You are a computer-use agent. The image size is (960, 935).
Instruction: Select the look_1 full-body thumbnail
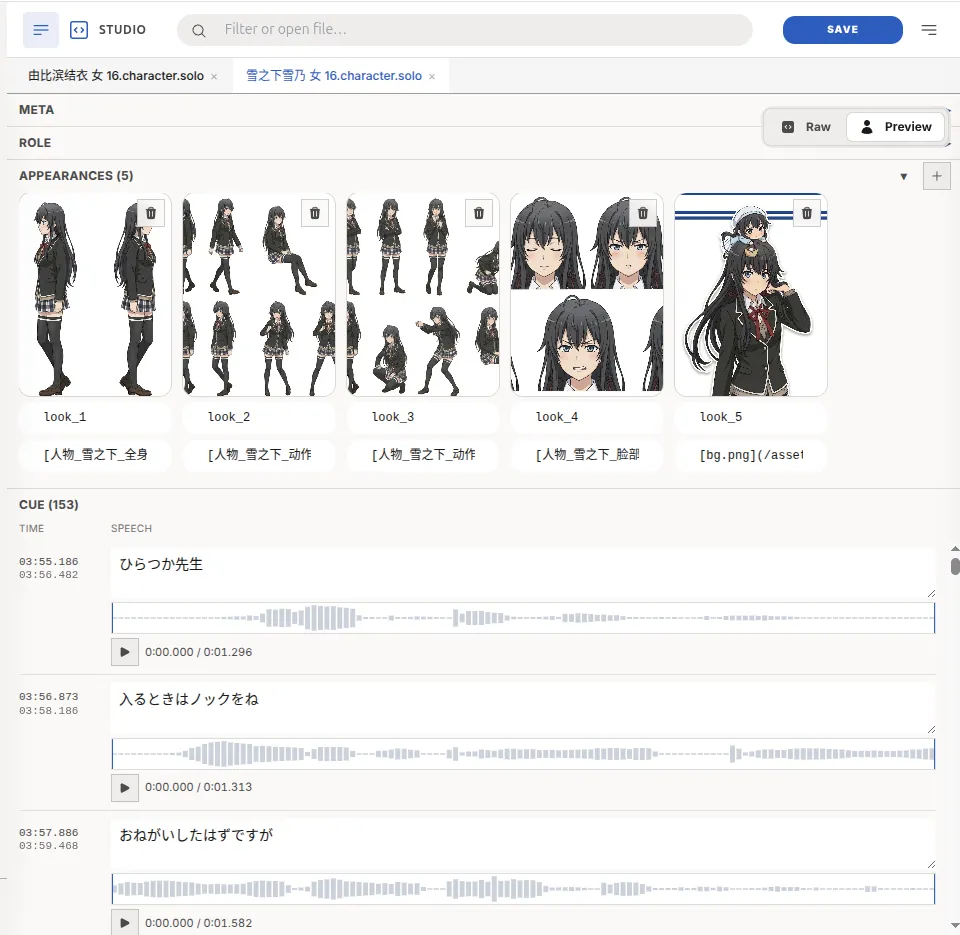[x=95, y=295]
